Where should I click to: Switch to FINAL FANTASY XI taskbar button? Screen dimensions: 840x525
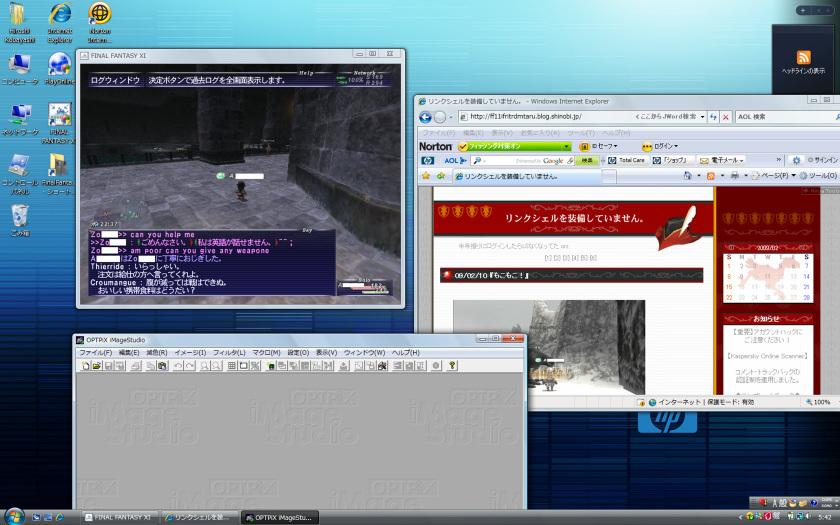[x=119, y=518]
